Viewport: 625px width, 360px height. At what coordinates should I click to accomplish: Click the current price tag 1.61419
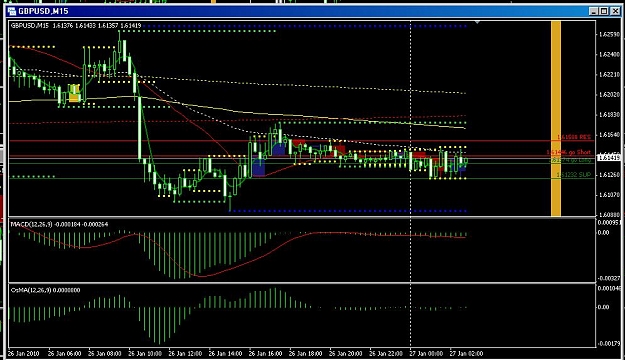coord(609,158)
